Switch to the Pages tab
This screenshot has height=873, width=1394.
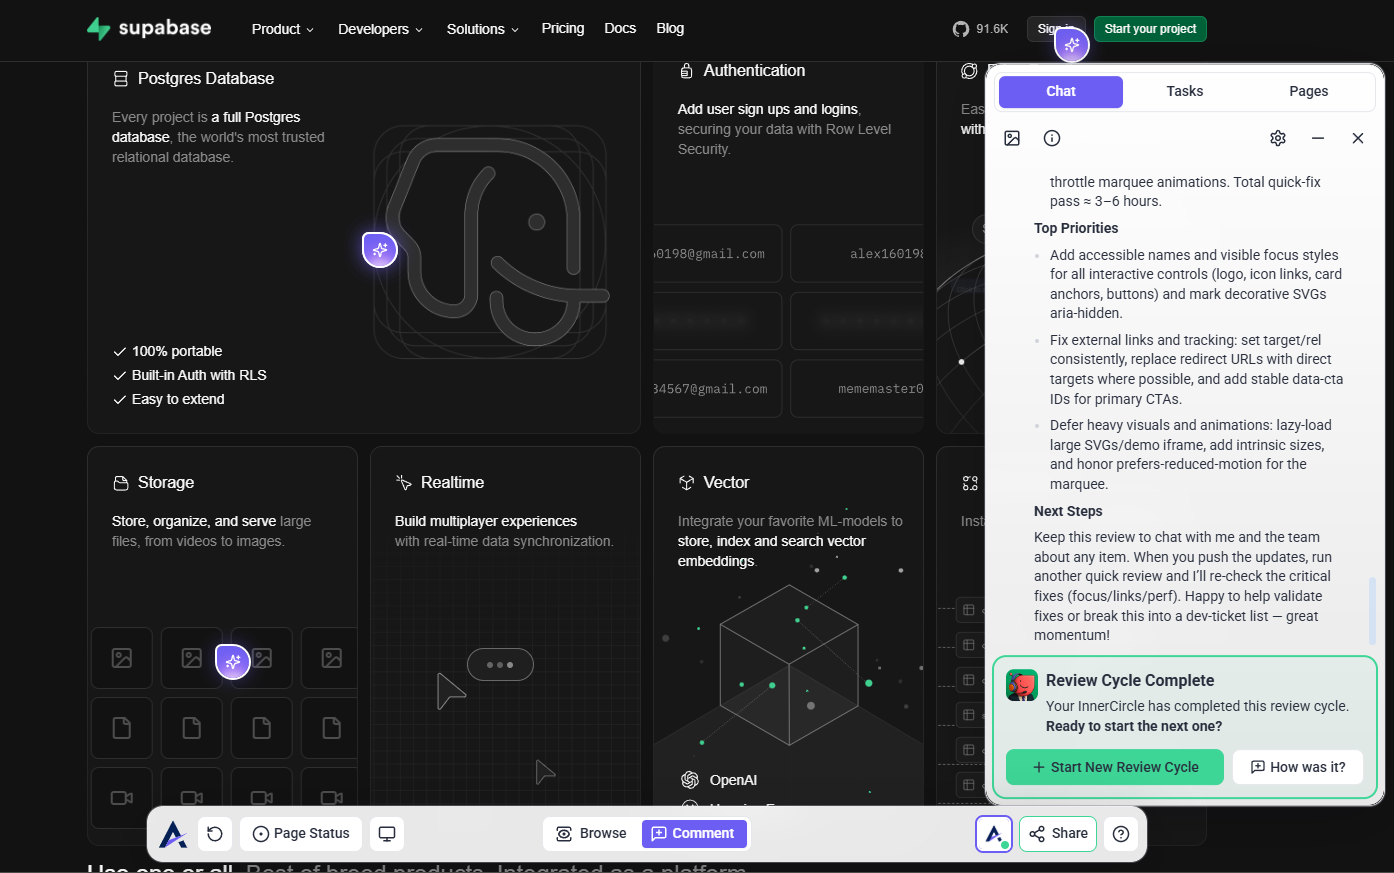(1308, 91)
